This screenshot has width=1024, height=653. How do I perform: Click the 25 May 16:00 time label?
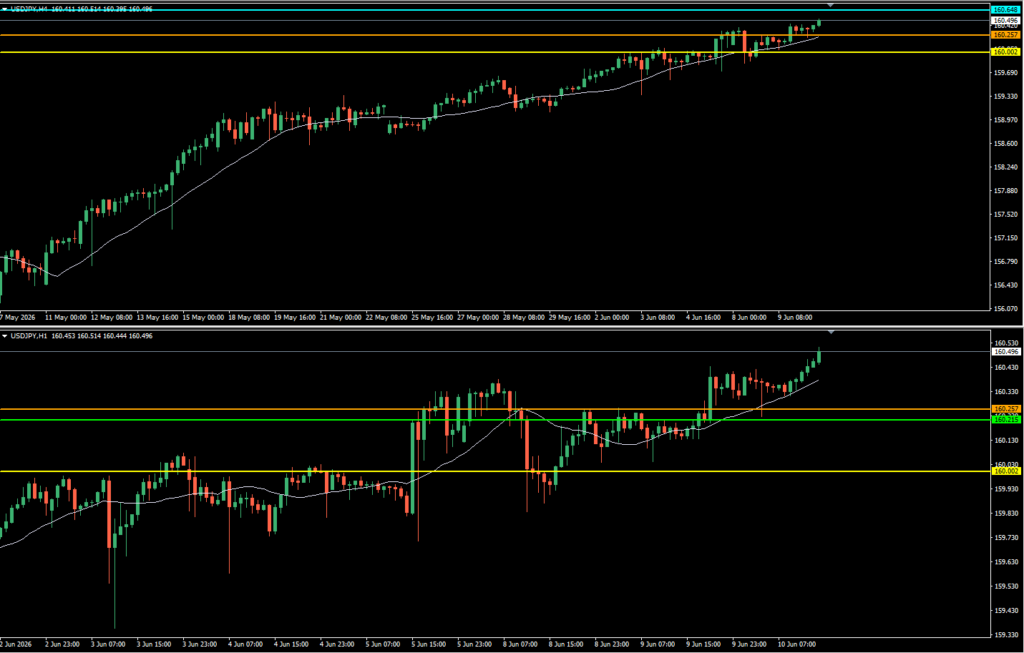(432, 317)
